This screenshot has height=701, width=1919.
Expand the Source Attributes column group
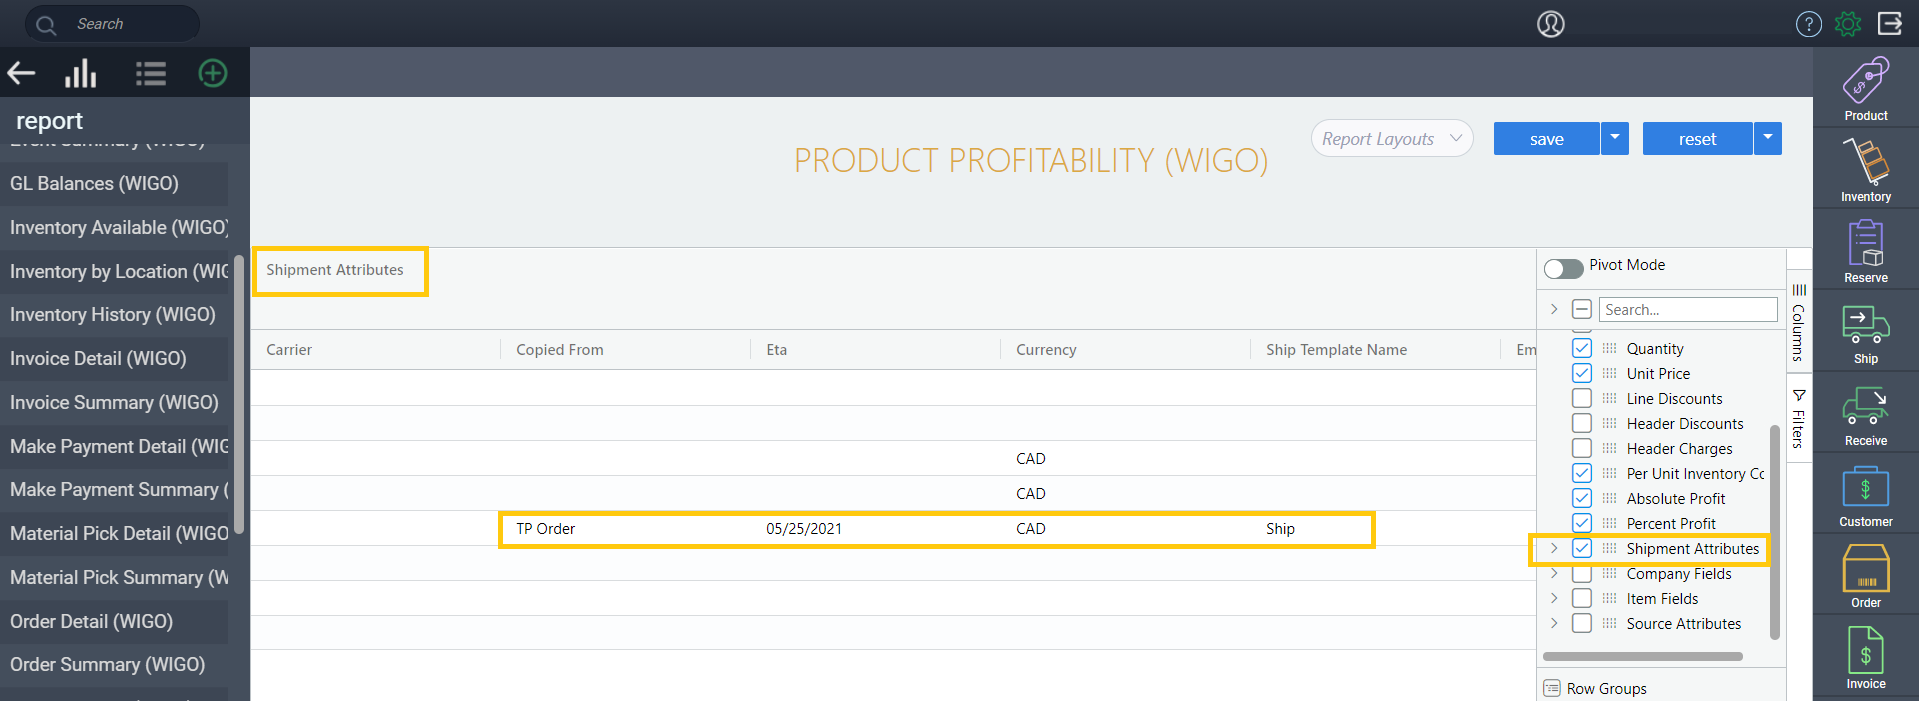1554,623
